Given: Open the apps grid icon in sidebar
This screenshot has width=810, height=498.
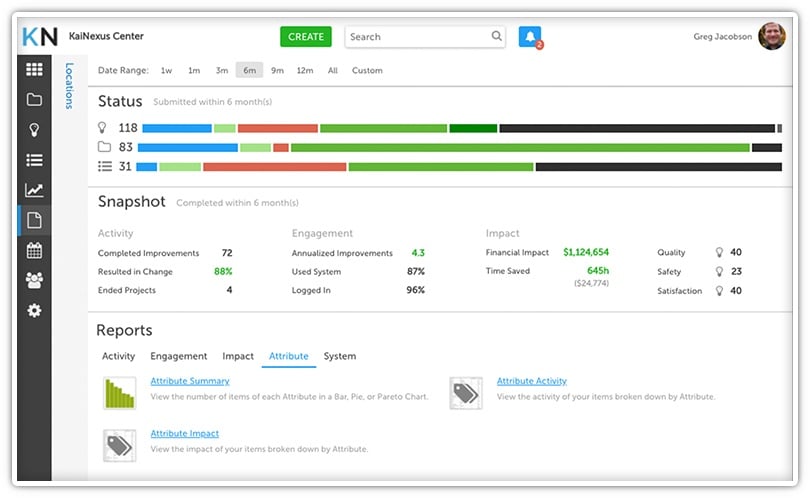Looking at the screenshot, I should click(34, 70).
